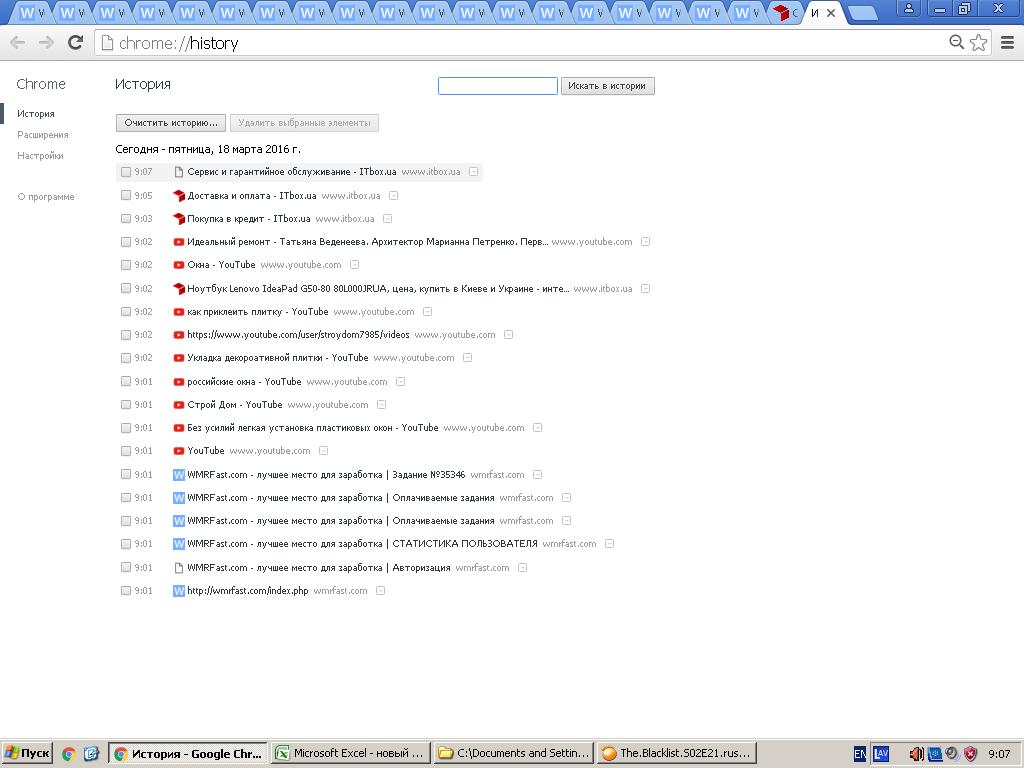Open the dropdown next to 'Доставка и оплата' www.itbox.ua
The width and height of the screenshot is (1024, 768).
pos(394,195)
